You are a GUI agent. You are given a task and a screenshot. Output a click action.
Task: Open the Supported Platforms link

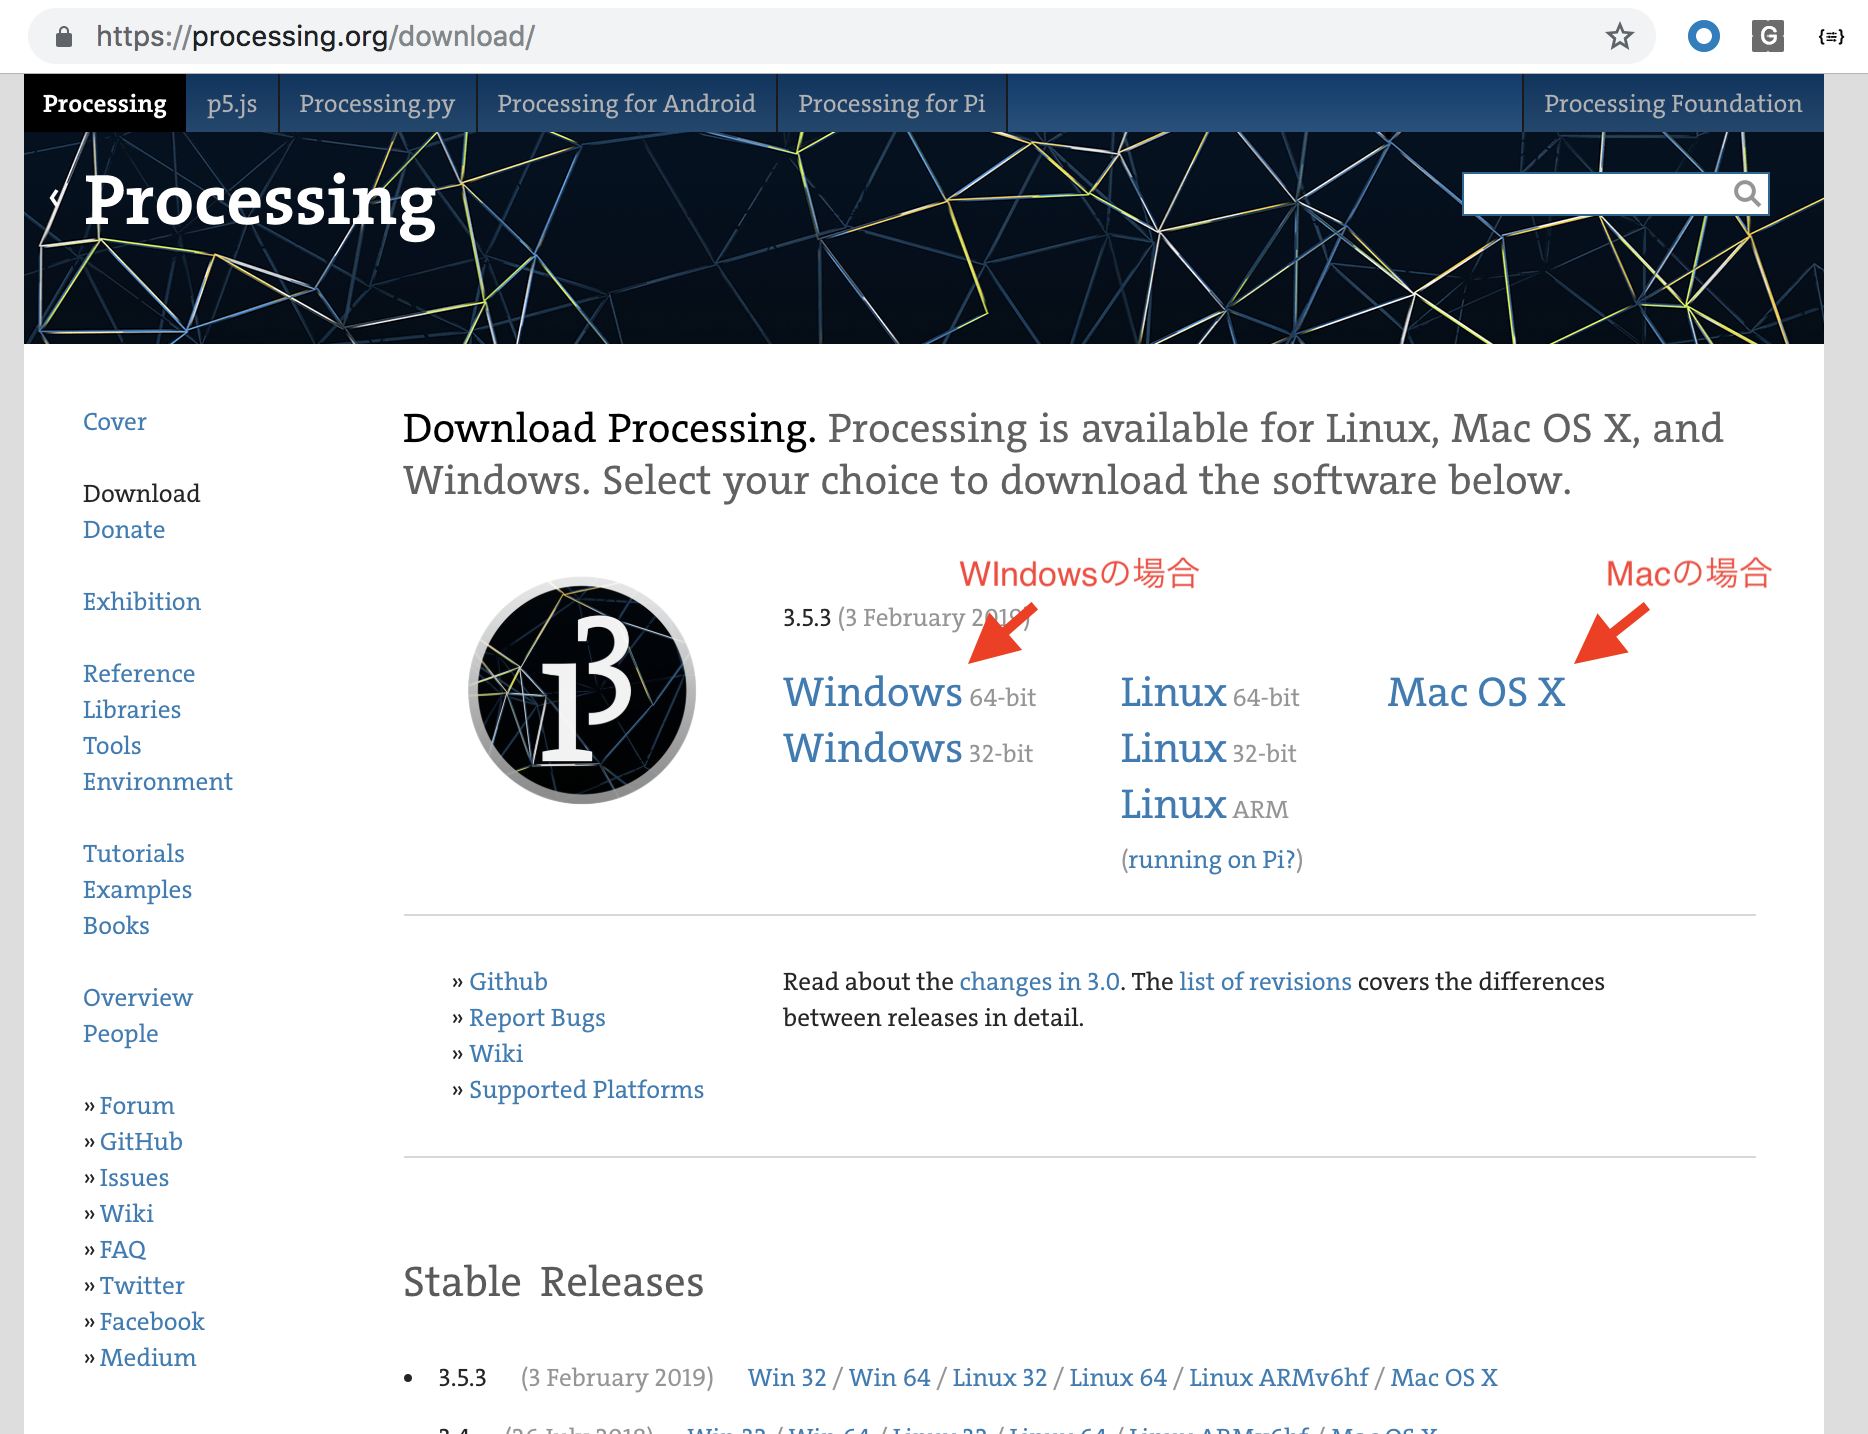(586, 1090)
